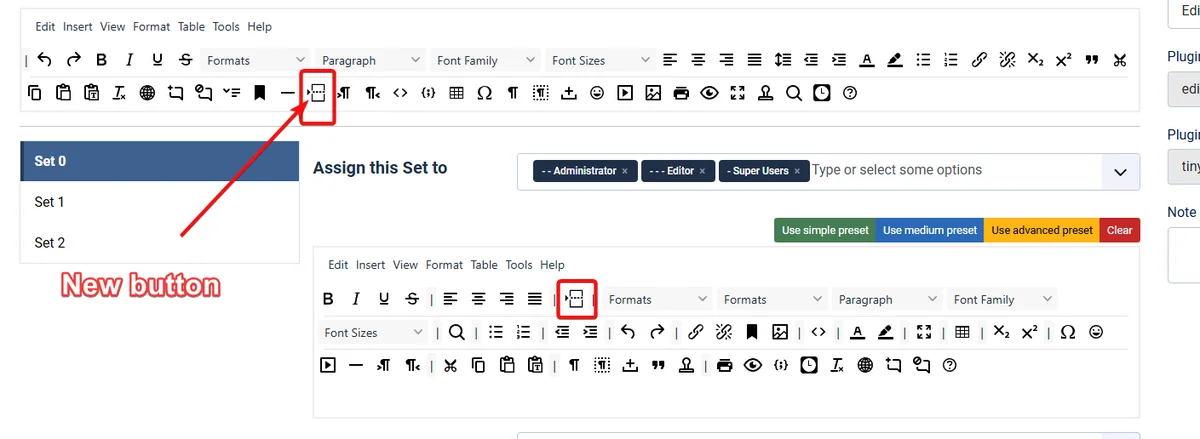Open Font Family dropdown in Set 0 toolbar
The width and height of the screenshot is (1200, 439).
pyautogui.click(x=1002, y=299)
